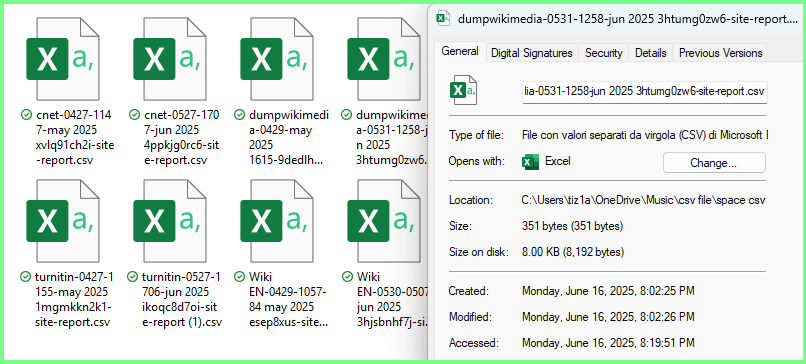Select the Wiki EN-0429-1057 CSV file icon
The image size is (806, 364).
[278, 221]
